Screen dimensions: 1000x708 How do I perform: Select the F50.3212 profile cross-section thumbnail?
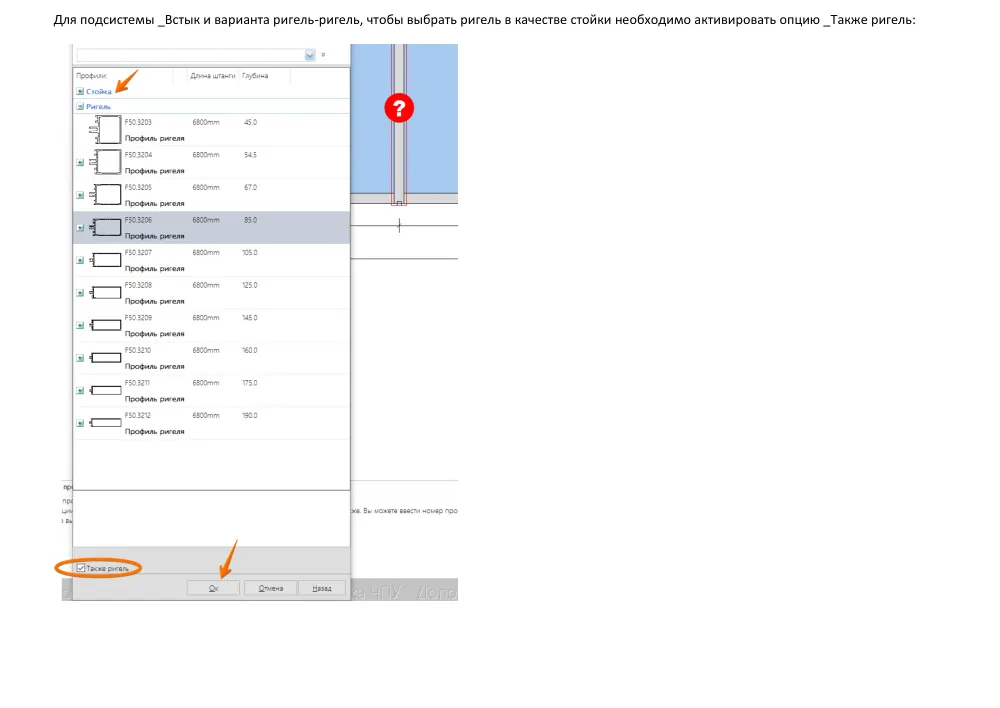105,423
